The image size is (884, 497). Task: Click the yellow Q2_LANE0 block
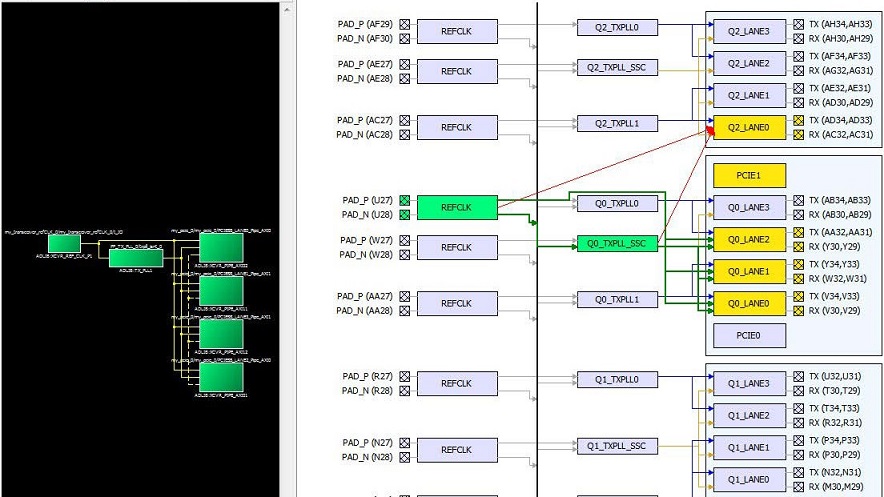[x=748, y=127]
